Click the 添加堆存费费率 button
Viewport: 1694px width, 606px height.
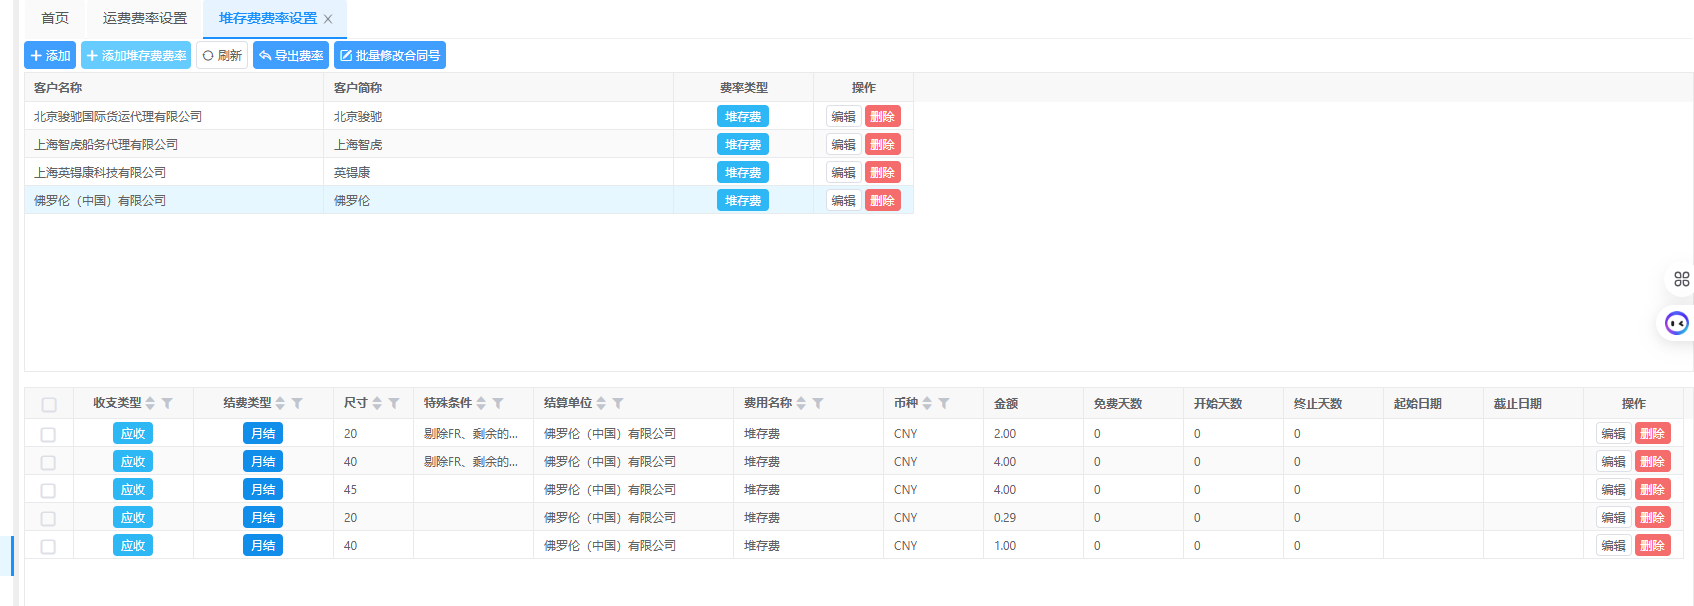coord(136,55)
